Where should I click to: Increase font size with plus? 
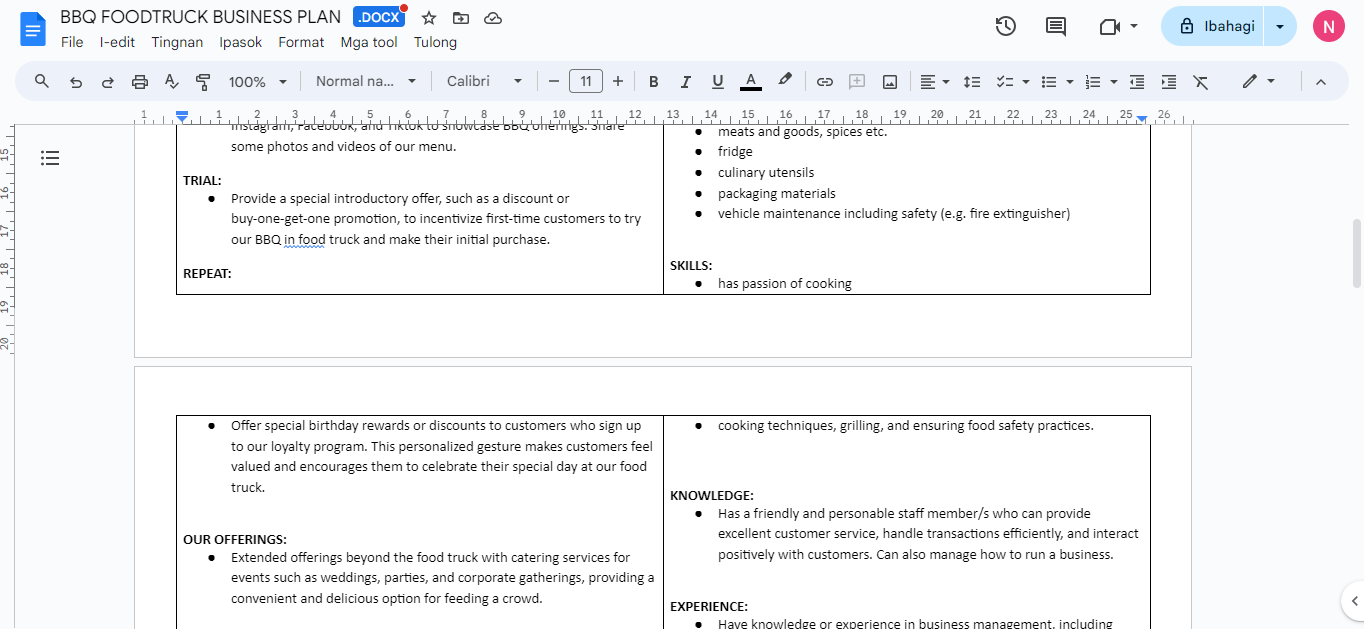pyautogui.click(x=618, y=82)
